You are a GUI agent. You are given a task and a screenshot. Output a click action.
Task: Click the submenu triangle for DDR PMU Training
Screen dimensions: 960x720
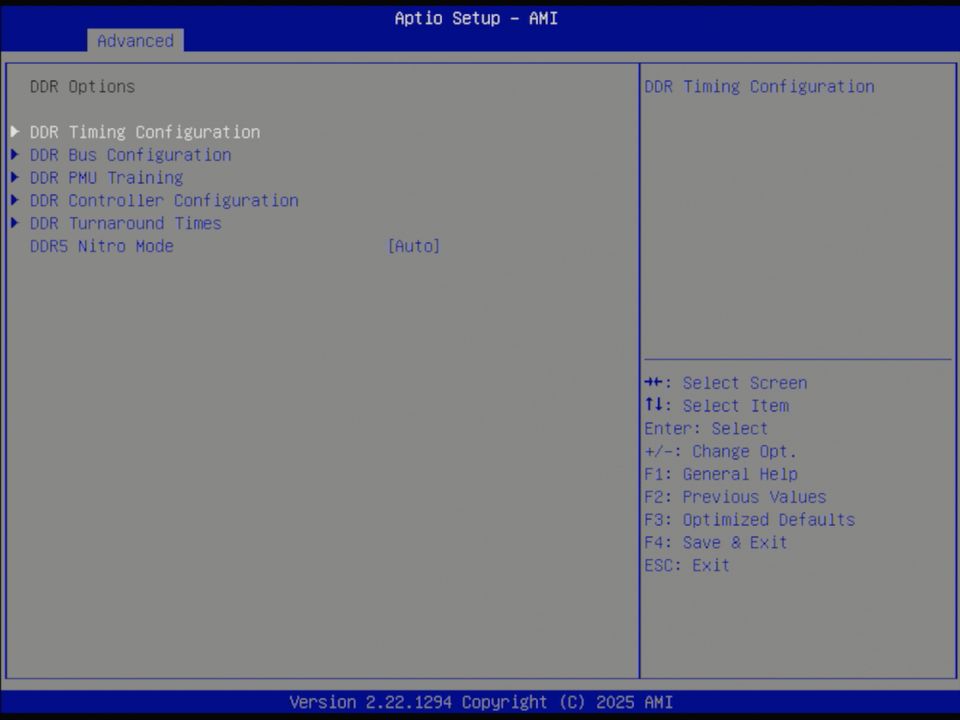(x=14, y=177)
